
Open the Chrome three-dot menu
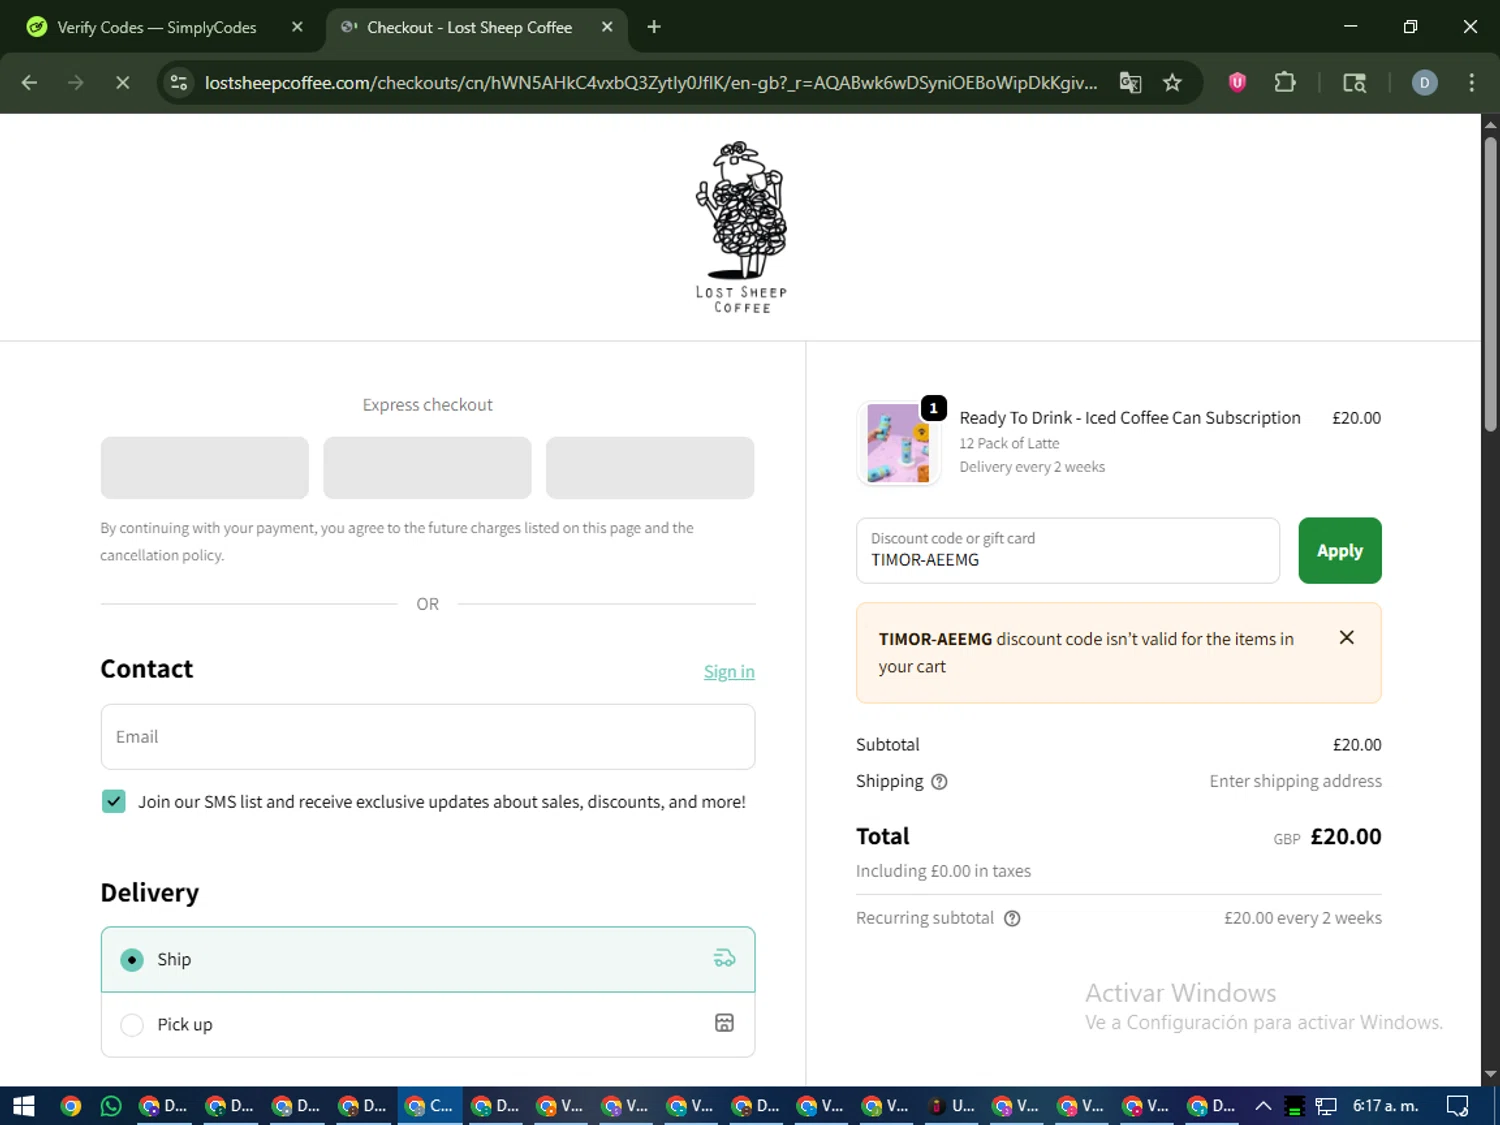coord(1471,83)
